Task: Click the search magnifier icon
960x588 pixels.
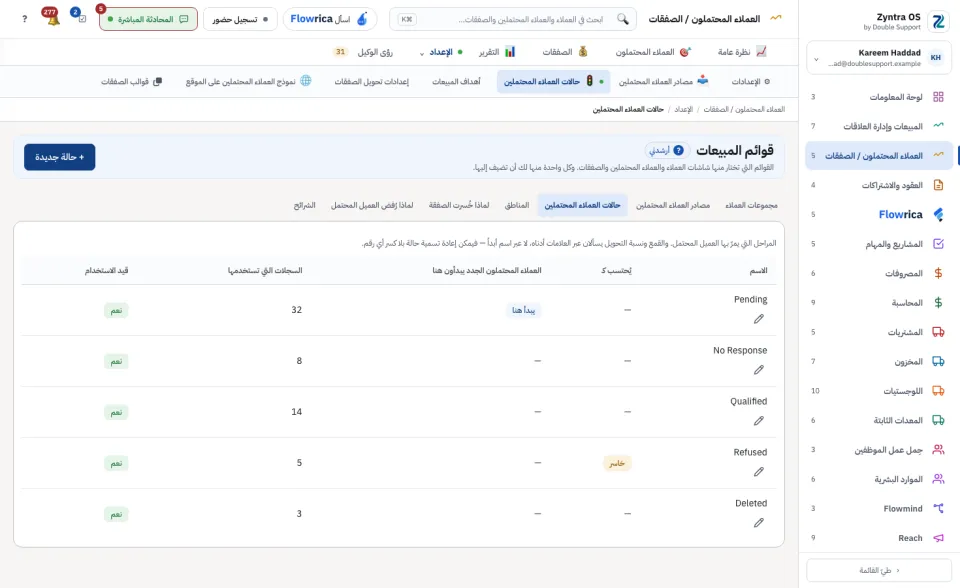Action: 623,19
